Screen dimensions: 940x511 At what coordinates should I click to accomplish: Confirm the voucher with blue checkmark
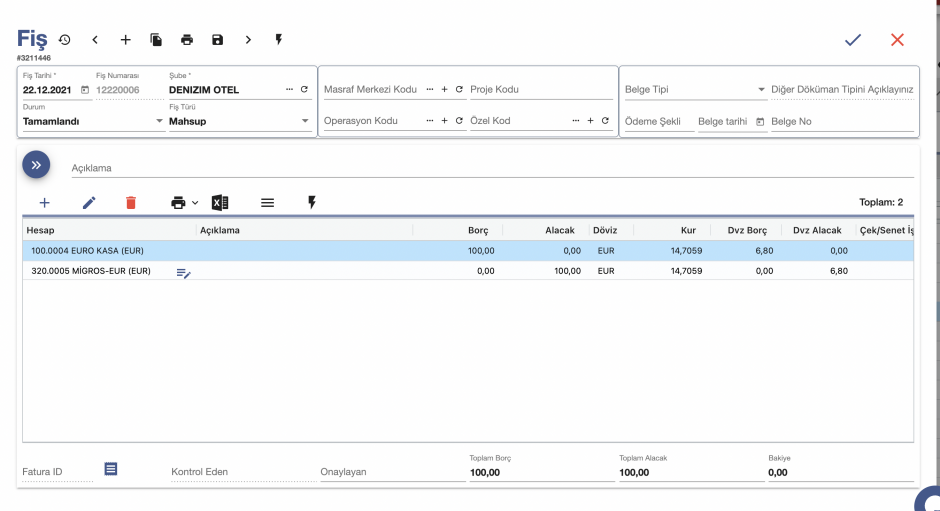[x=852, y=40]
